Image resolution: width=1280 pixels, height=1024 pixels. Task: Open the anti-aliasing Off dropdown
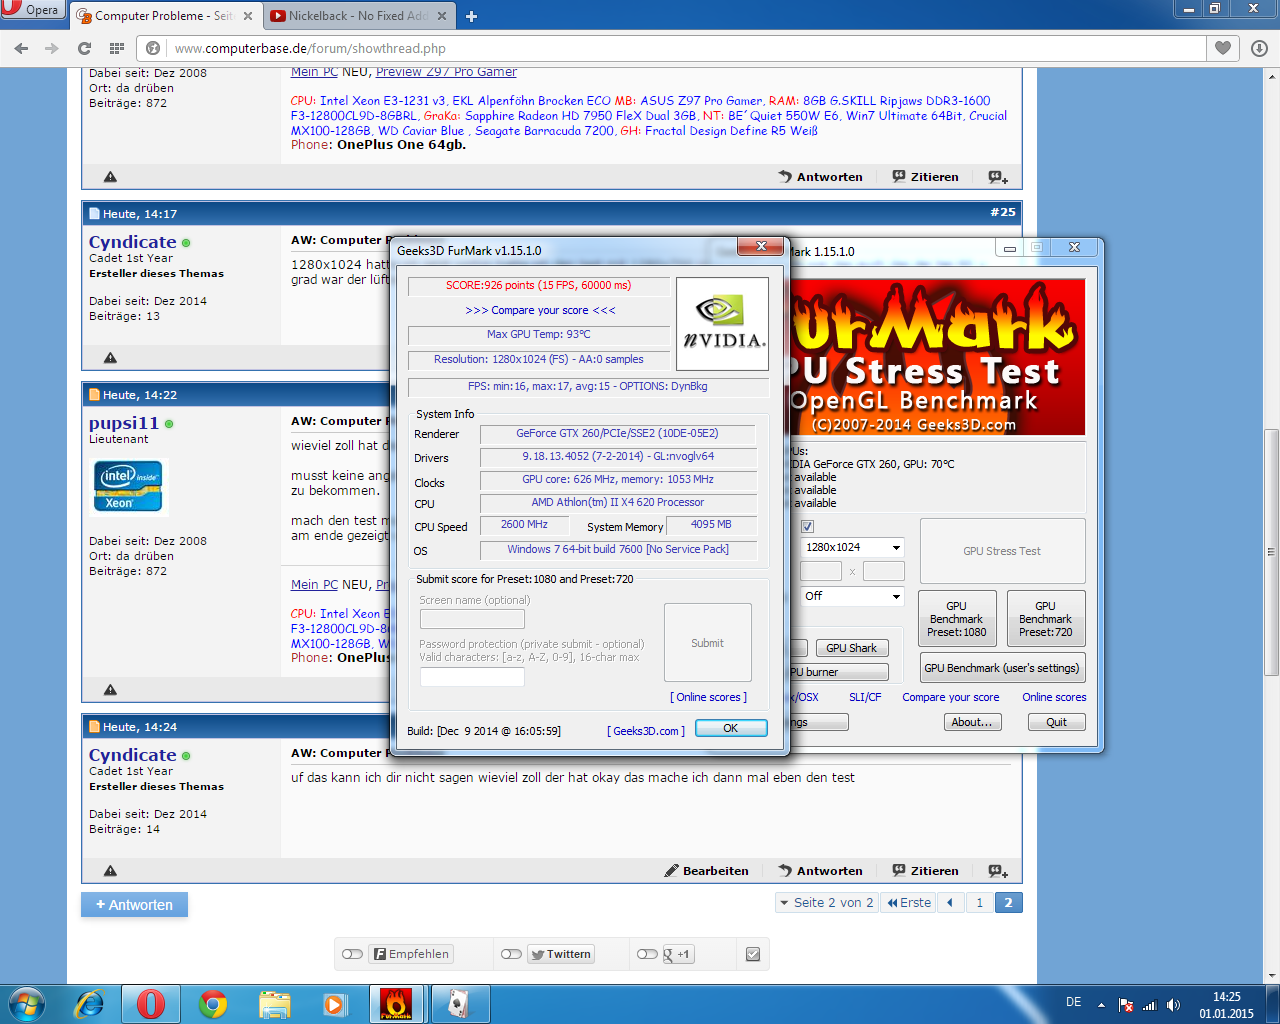pyautogui.click(x=853, y=596)
